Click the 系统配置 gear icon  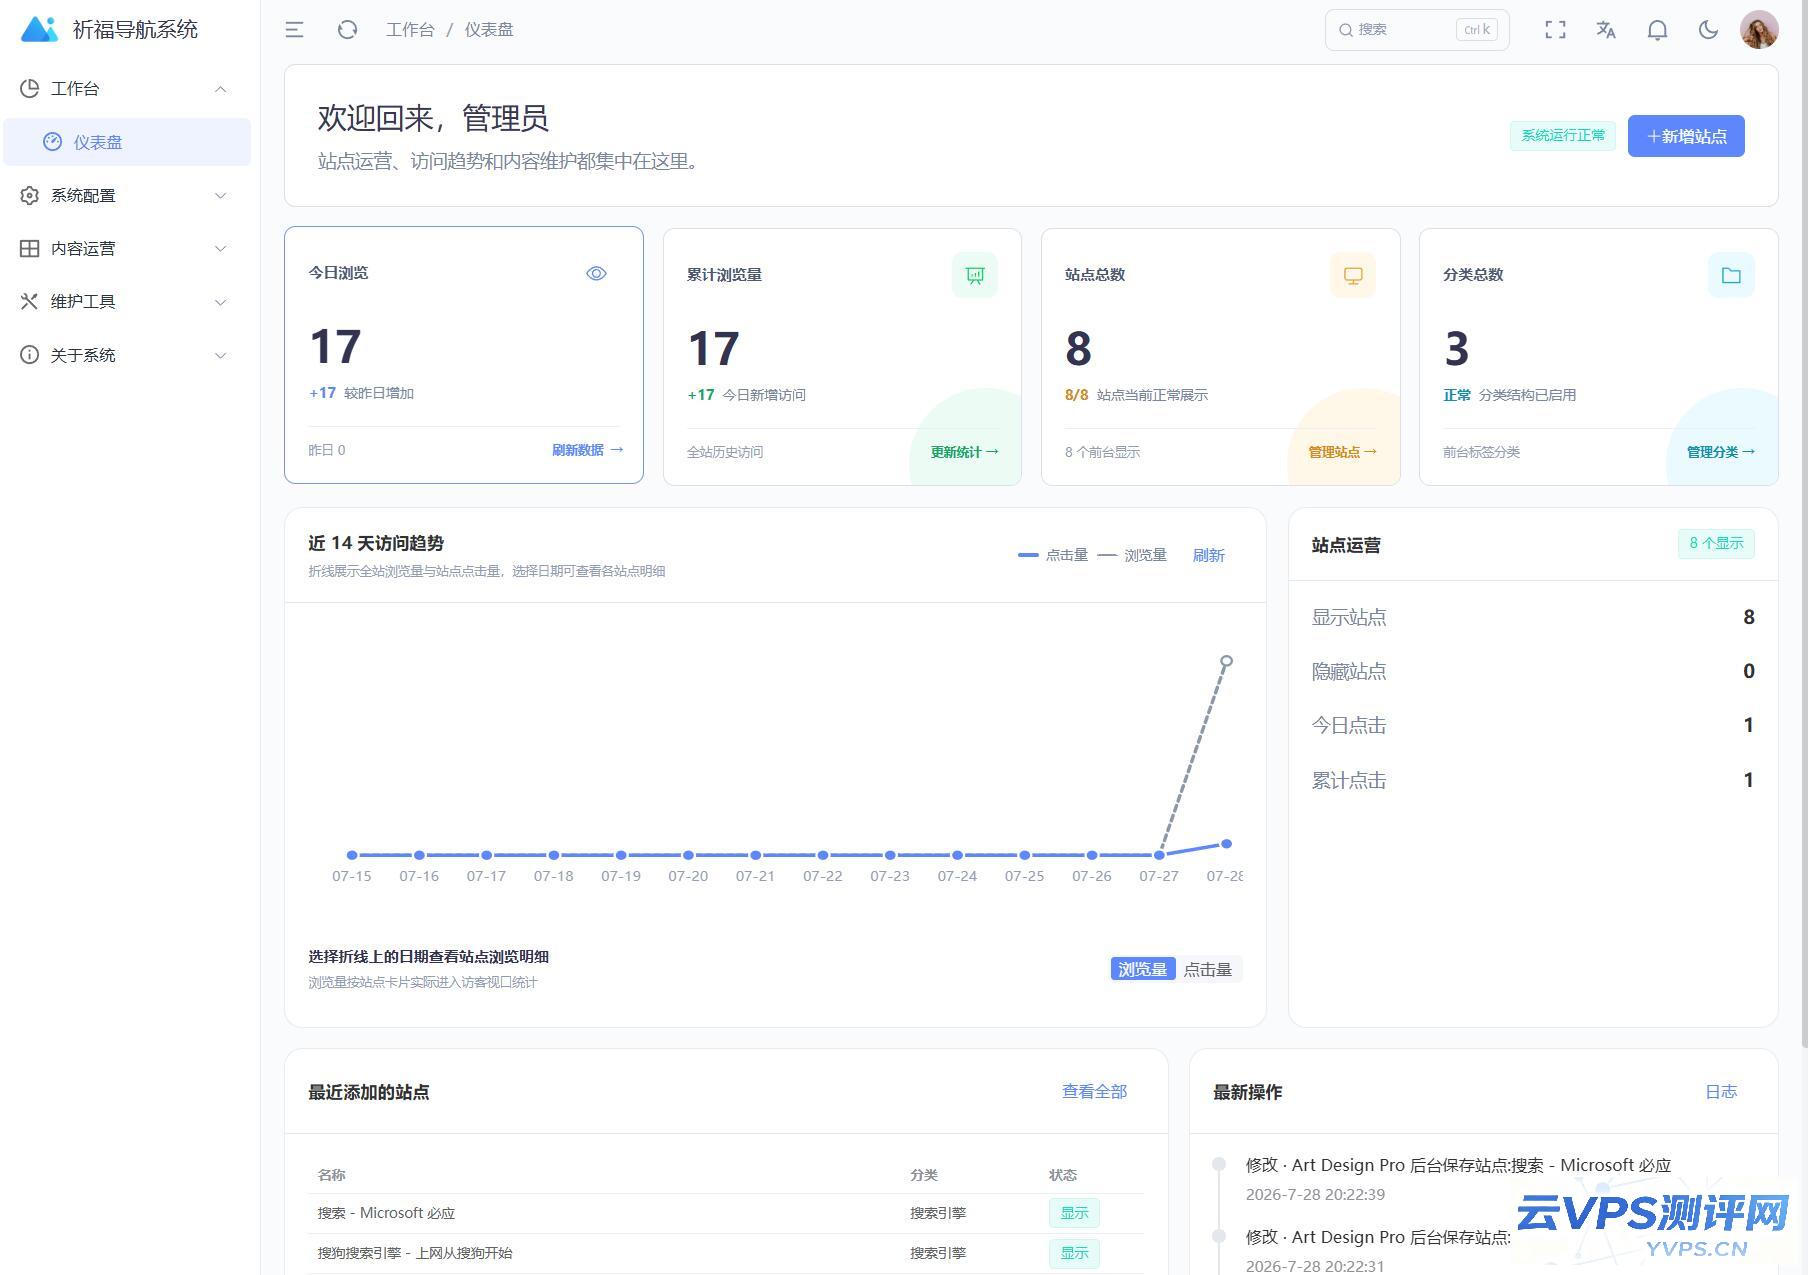click(30, 195)
